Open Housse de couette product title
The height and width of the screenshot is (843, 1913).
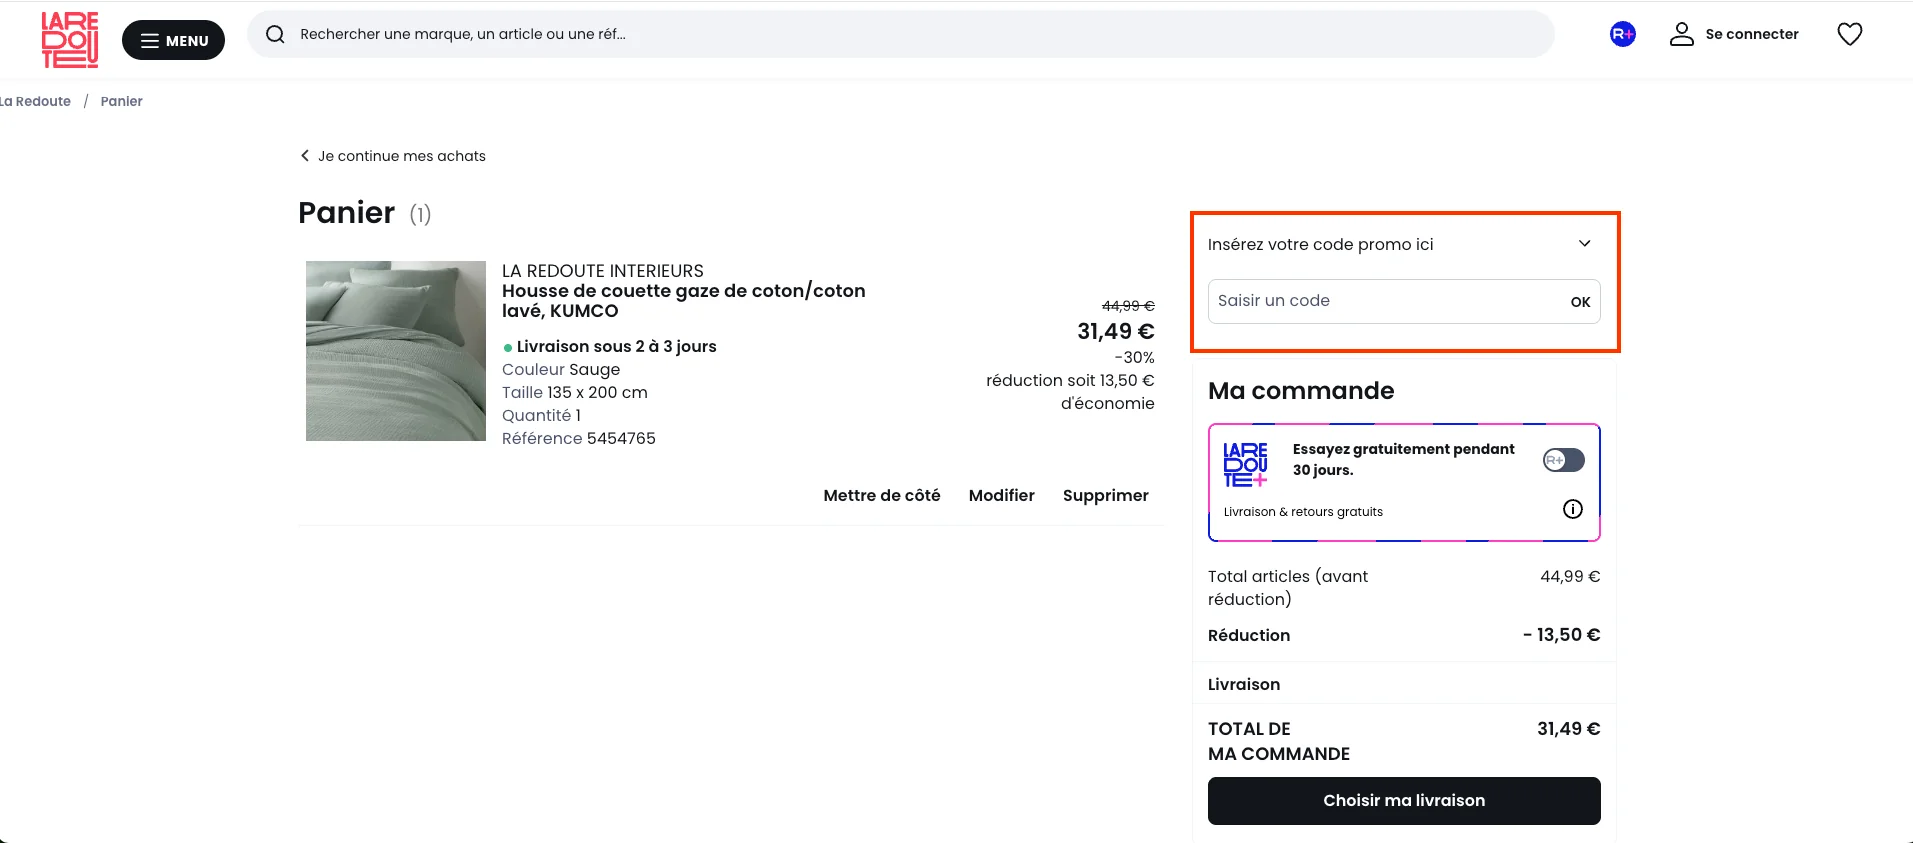(x=684, y=301)
